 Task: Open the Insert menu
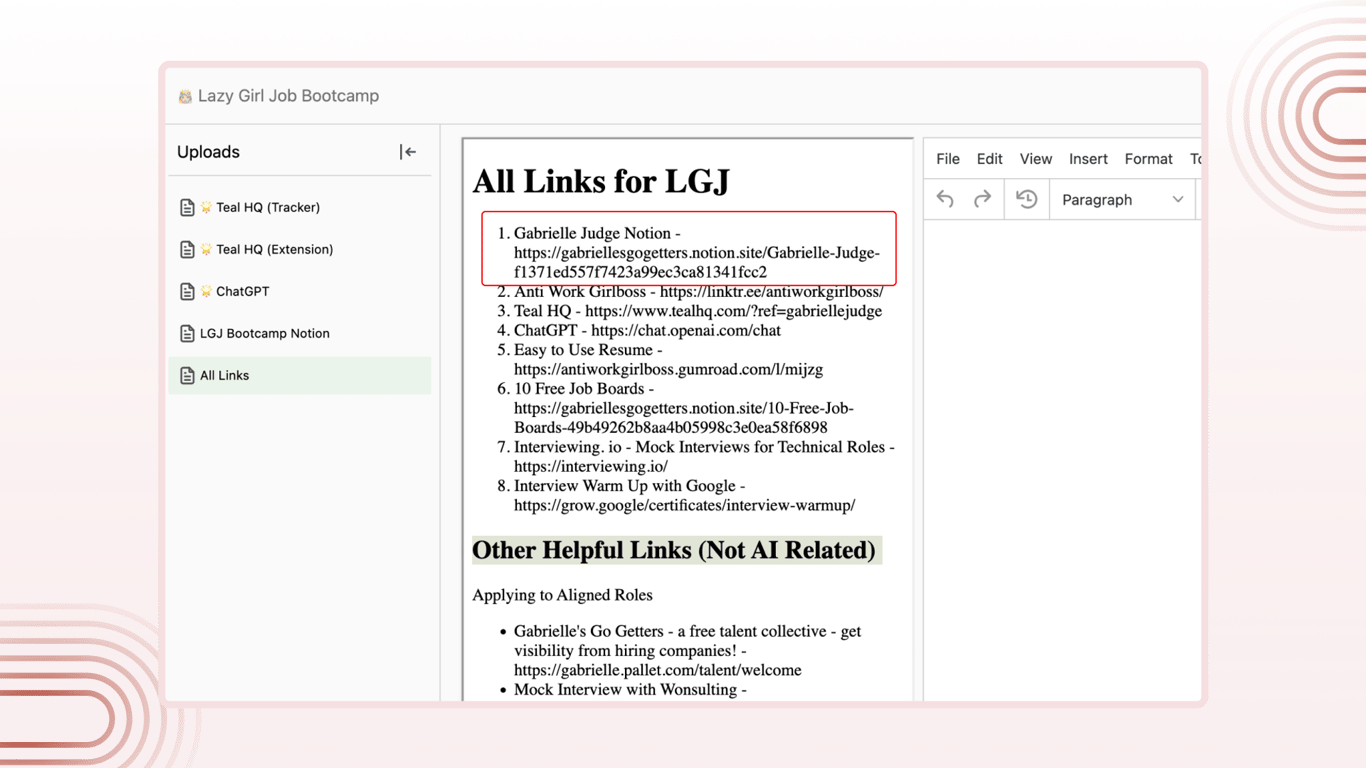[x=1088, y=159]
